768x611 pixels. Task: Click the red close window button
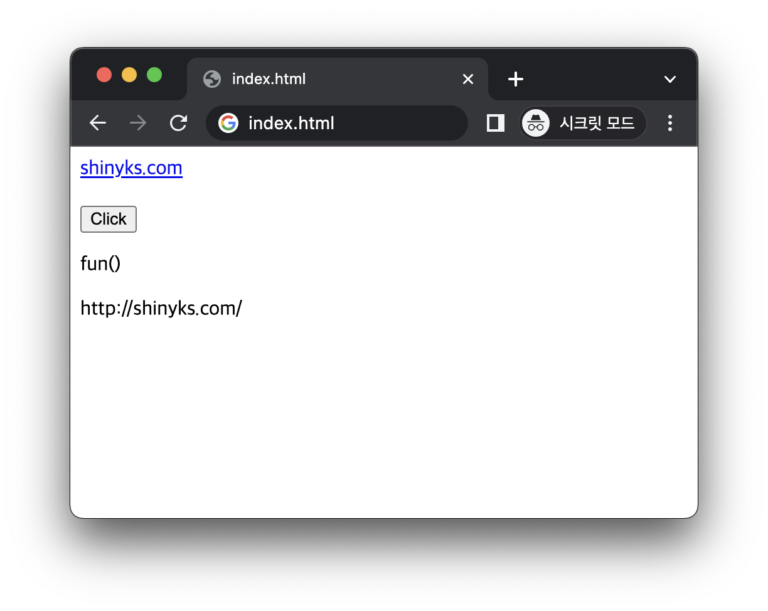[104, 75]
